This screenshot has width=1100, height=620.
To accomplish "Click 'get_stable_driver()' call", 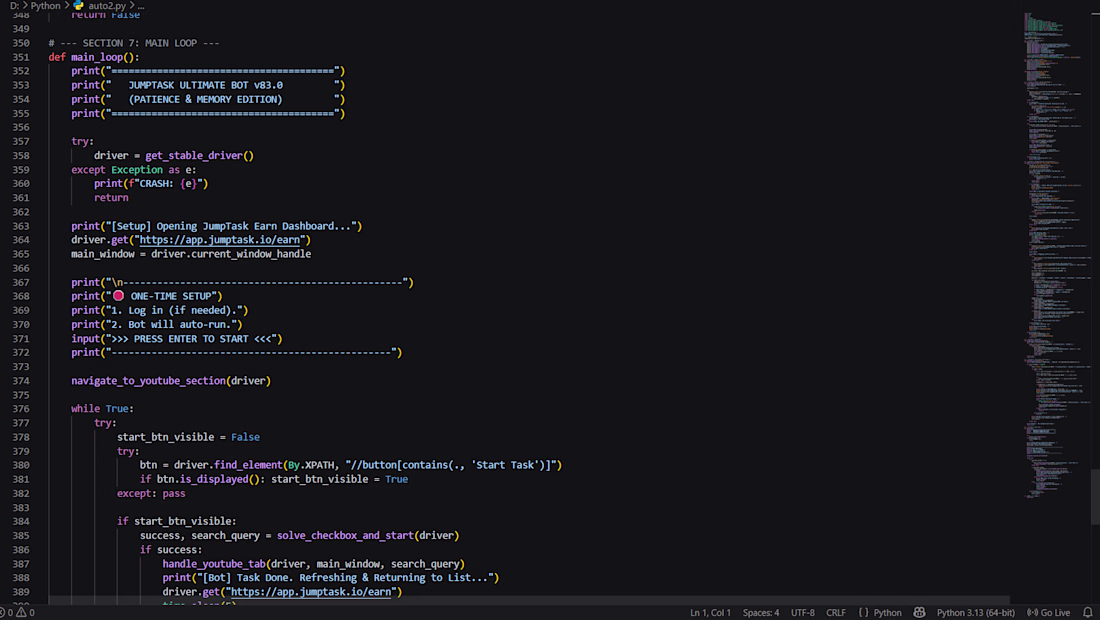I will 199,156.
